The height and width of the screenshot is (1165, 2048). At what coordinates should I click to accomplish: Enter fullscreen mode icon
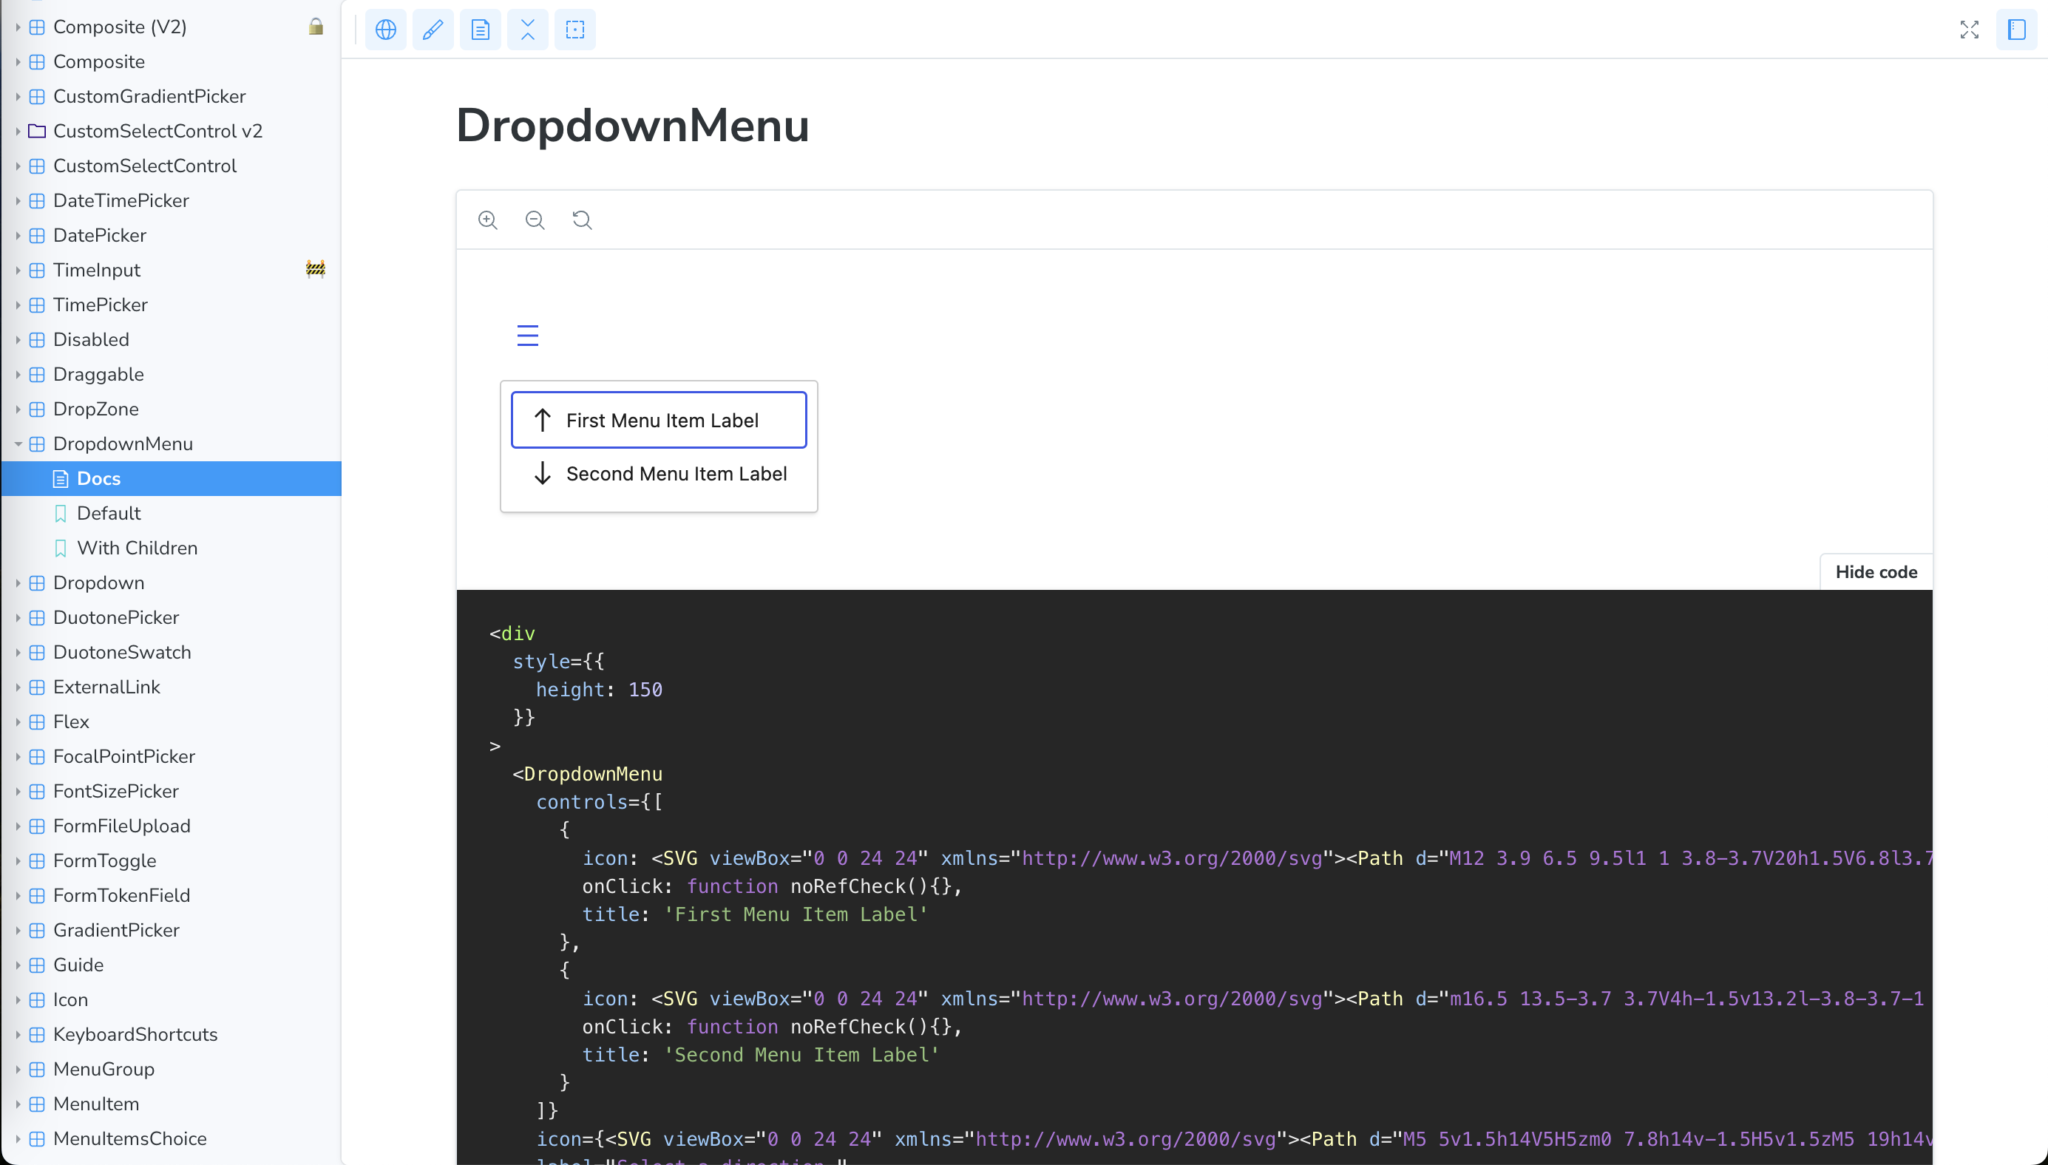tap(1969, 30)
